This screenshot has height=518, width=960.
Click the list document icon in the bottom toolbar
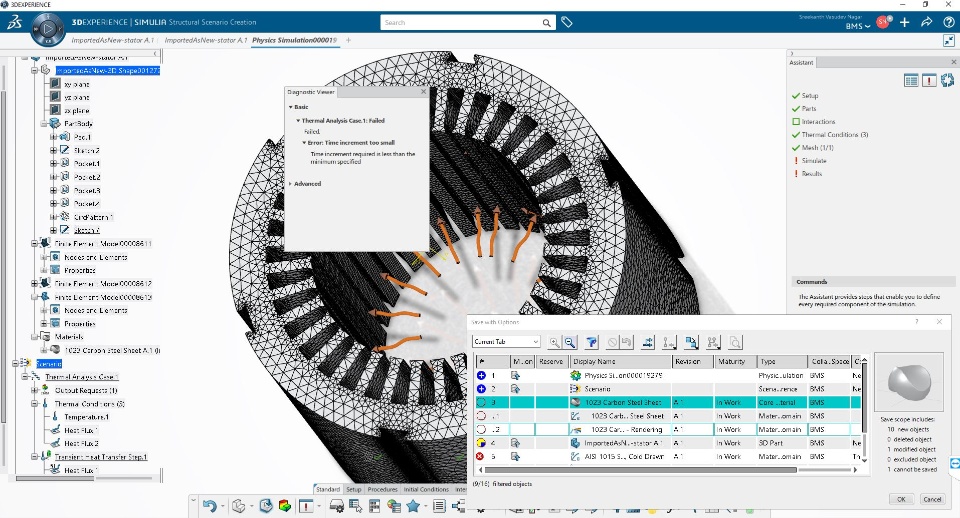coord(439,506)
